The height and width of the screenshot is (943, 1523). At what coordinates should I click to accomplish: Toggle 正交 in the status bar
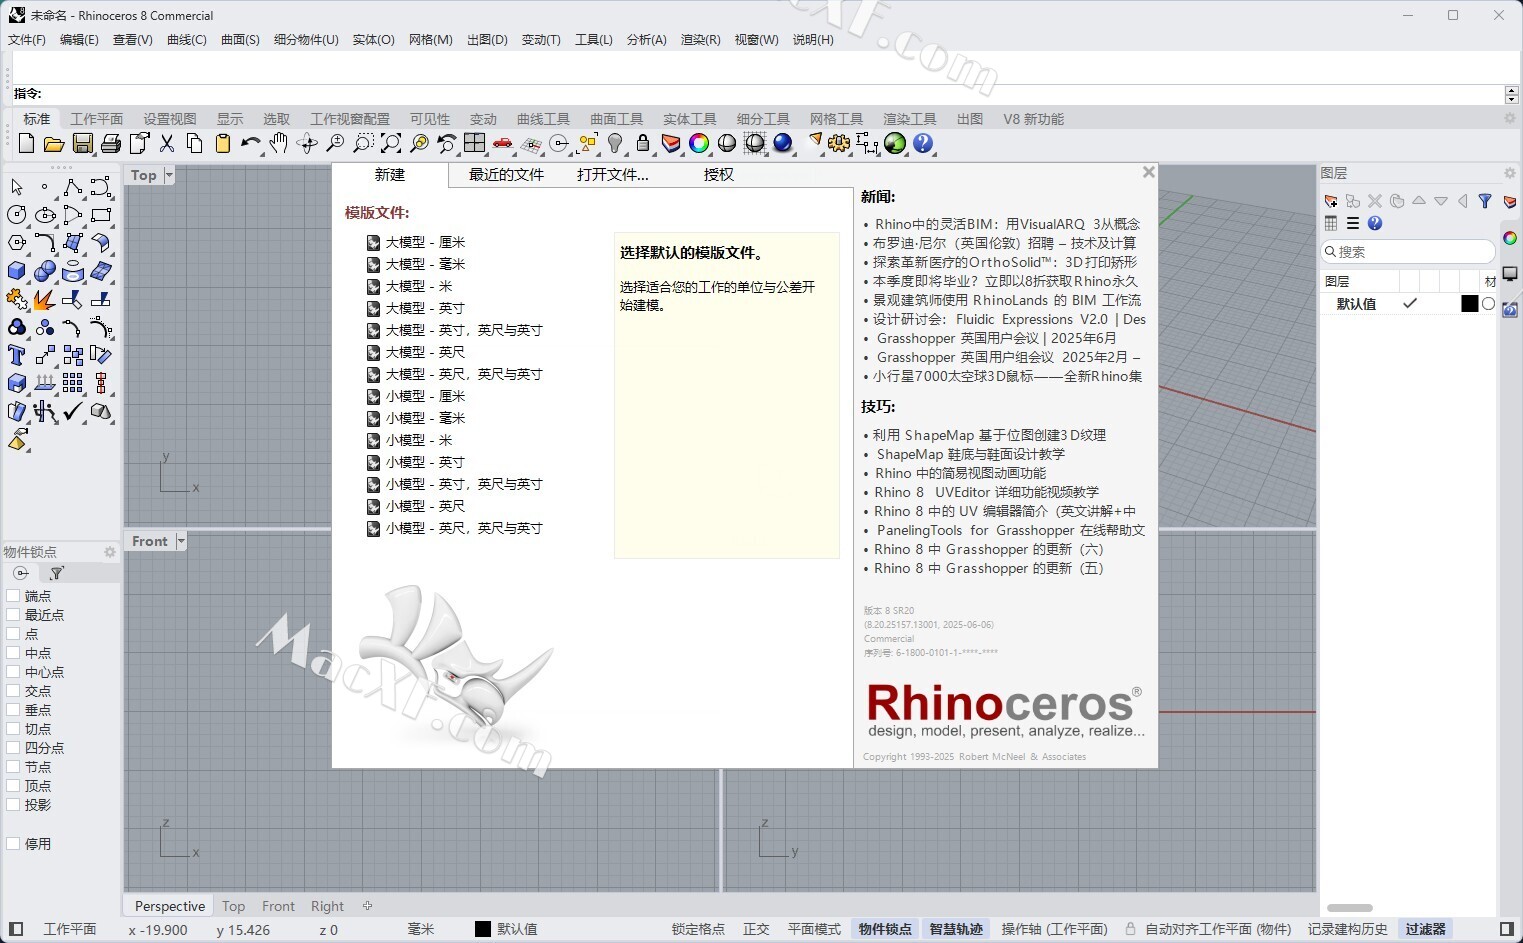pos(756,929)
